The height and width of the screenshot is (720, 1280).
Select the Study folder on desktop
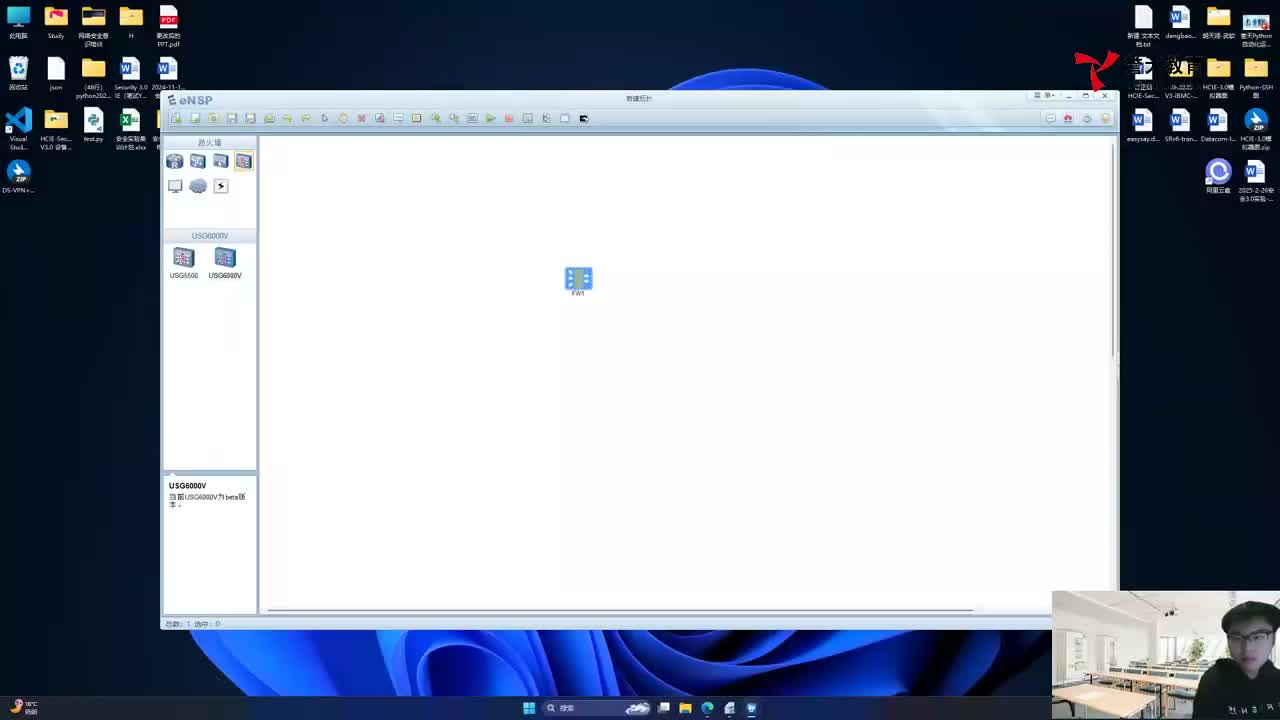click(x=56, y=22)
